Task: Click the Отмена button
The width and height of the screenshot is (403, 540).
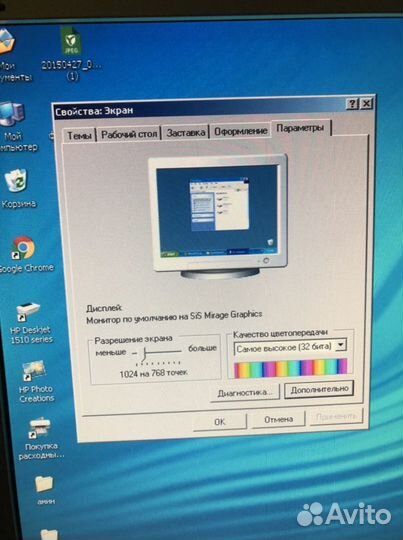Action: point(278,419)
